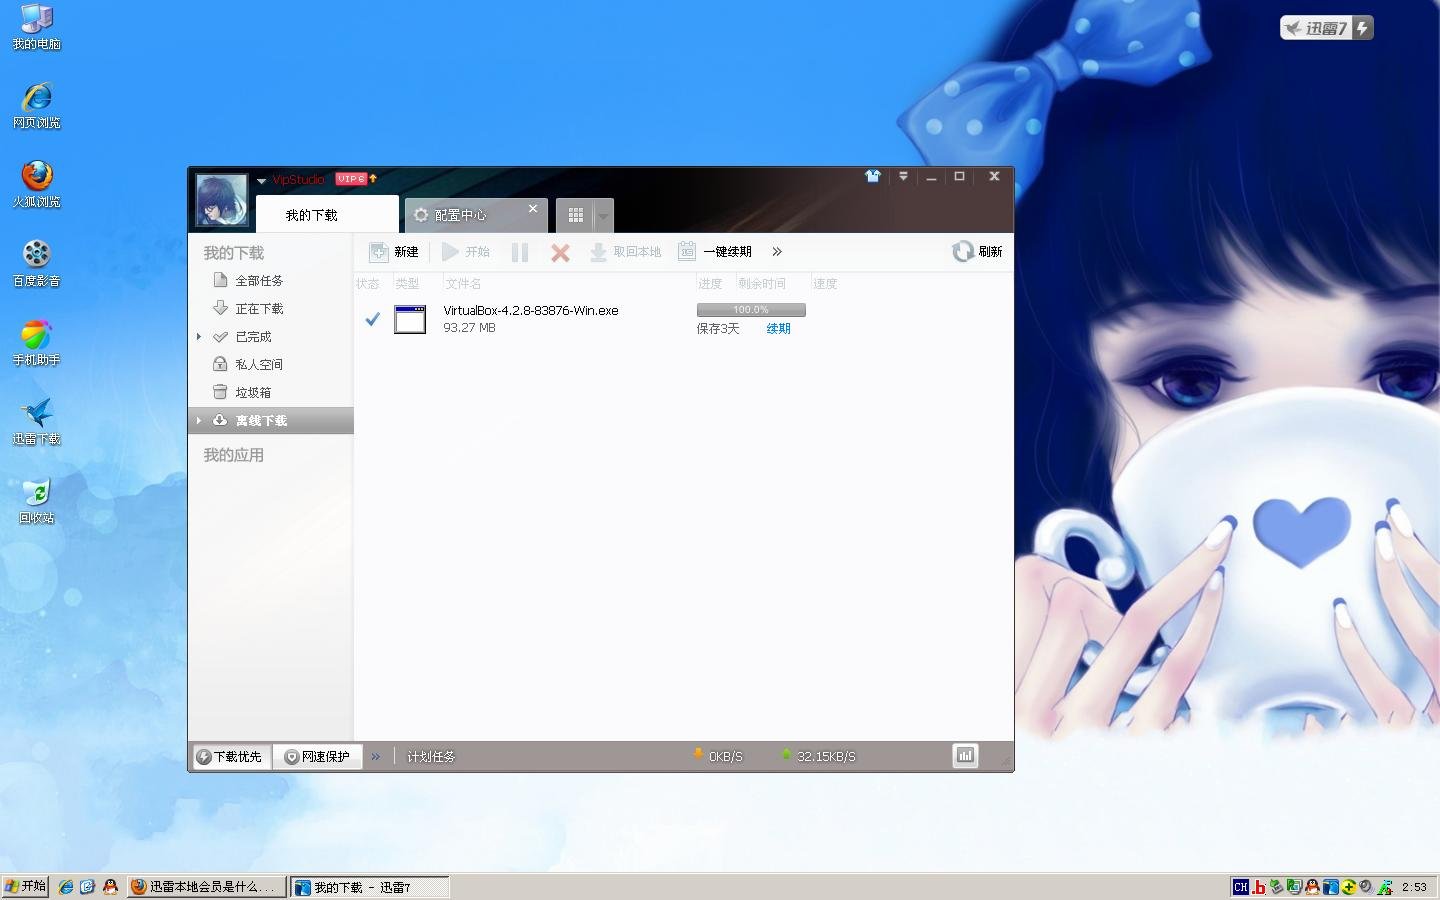Expand the toolbar overflow double-chevron
This screenshot has width=1440, height=900.
coord(777,252)
